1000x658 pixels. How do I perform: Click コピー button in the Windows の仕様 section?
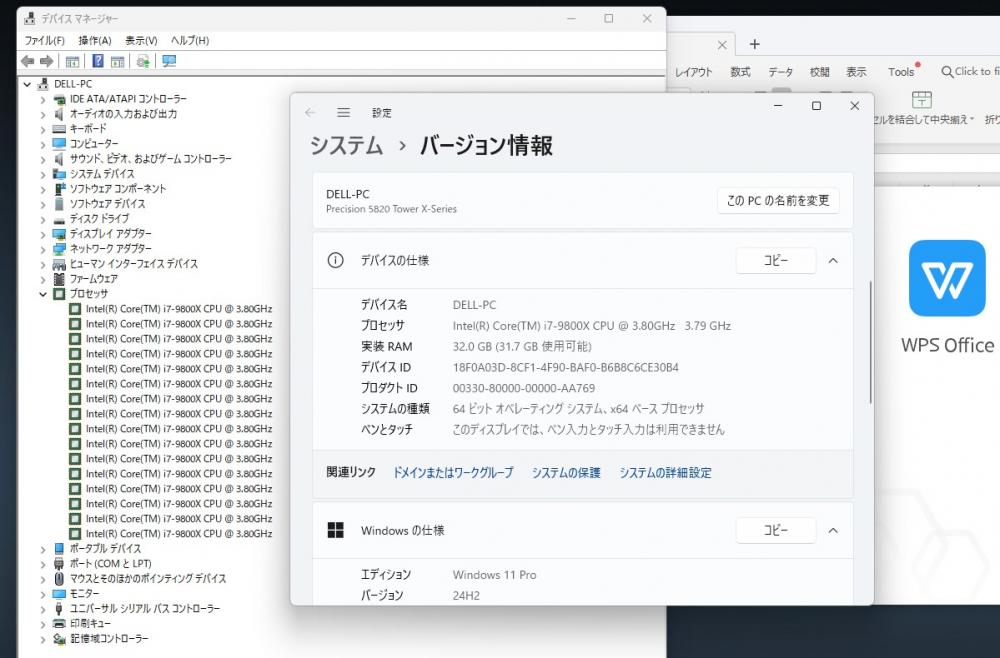click(776, 530)
